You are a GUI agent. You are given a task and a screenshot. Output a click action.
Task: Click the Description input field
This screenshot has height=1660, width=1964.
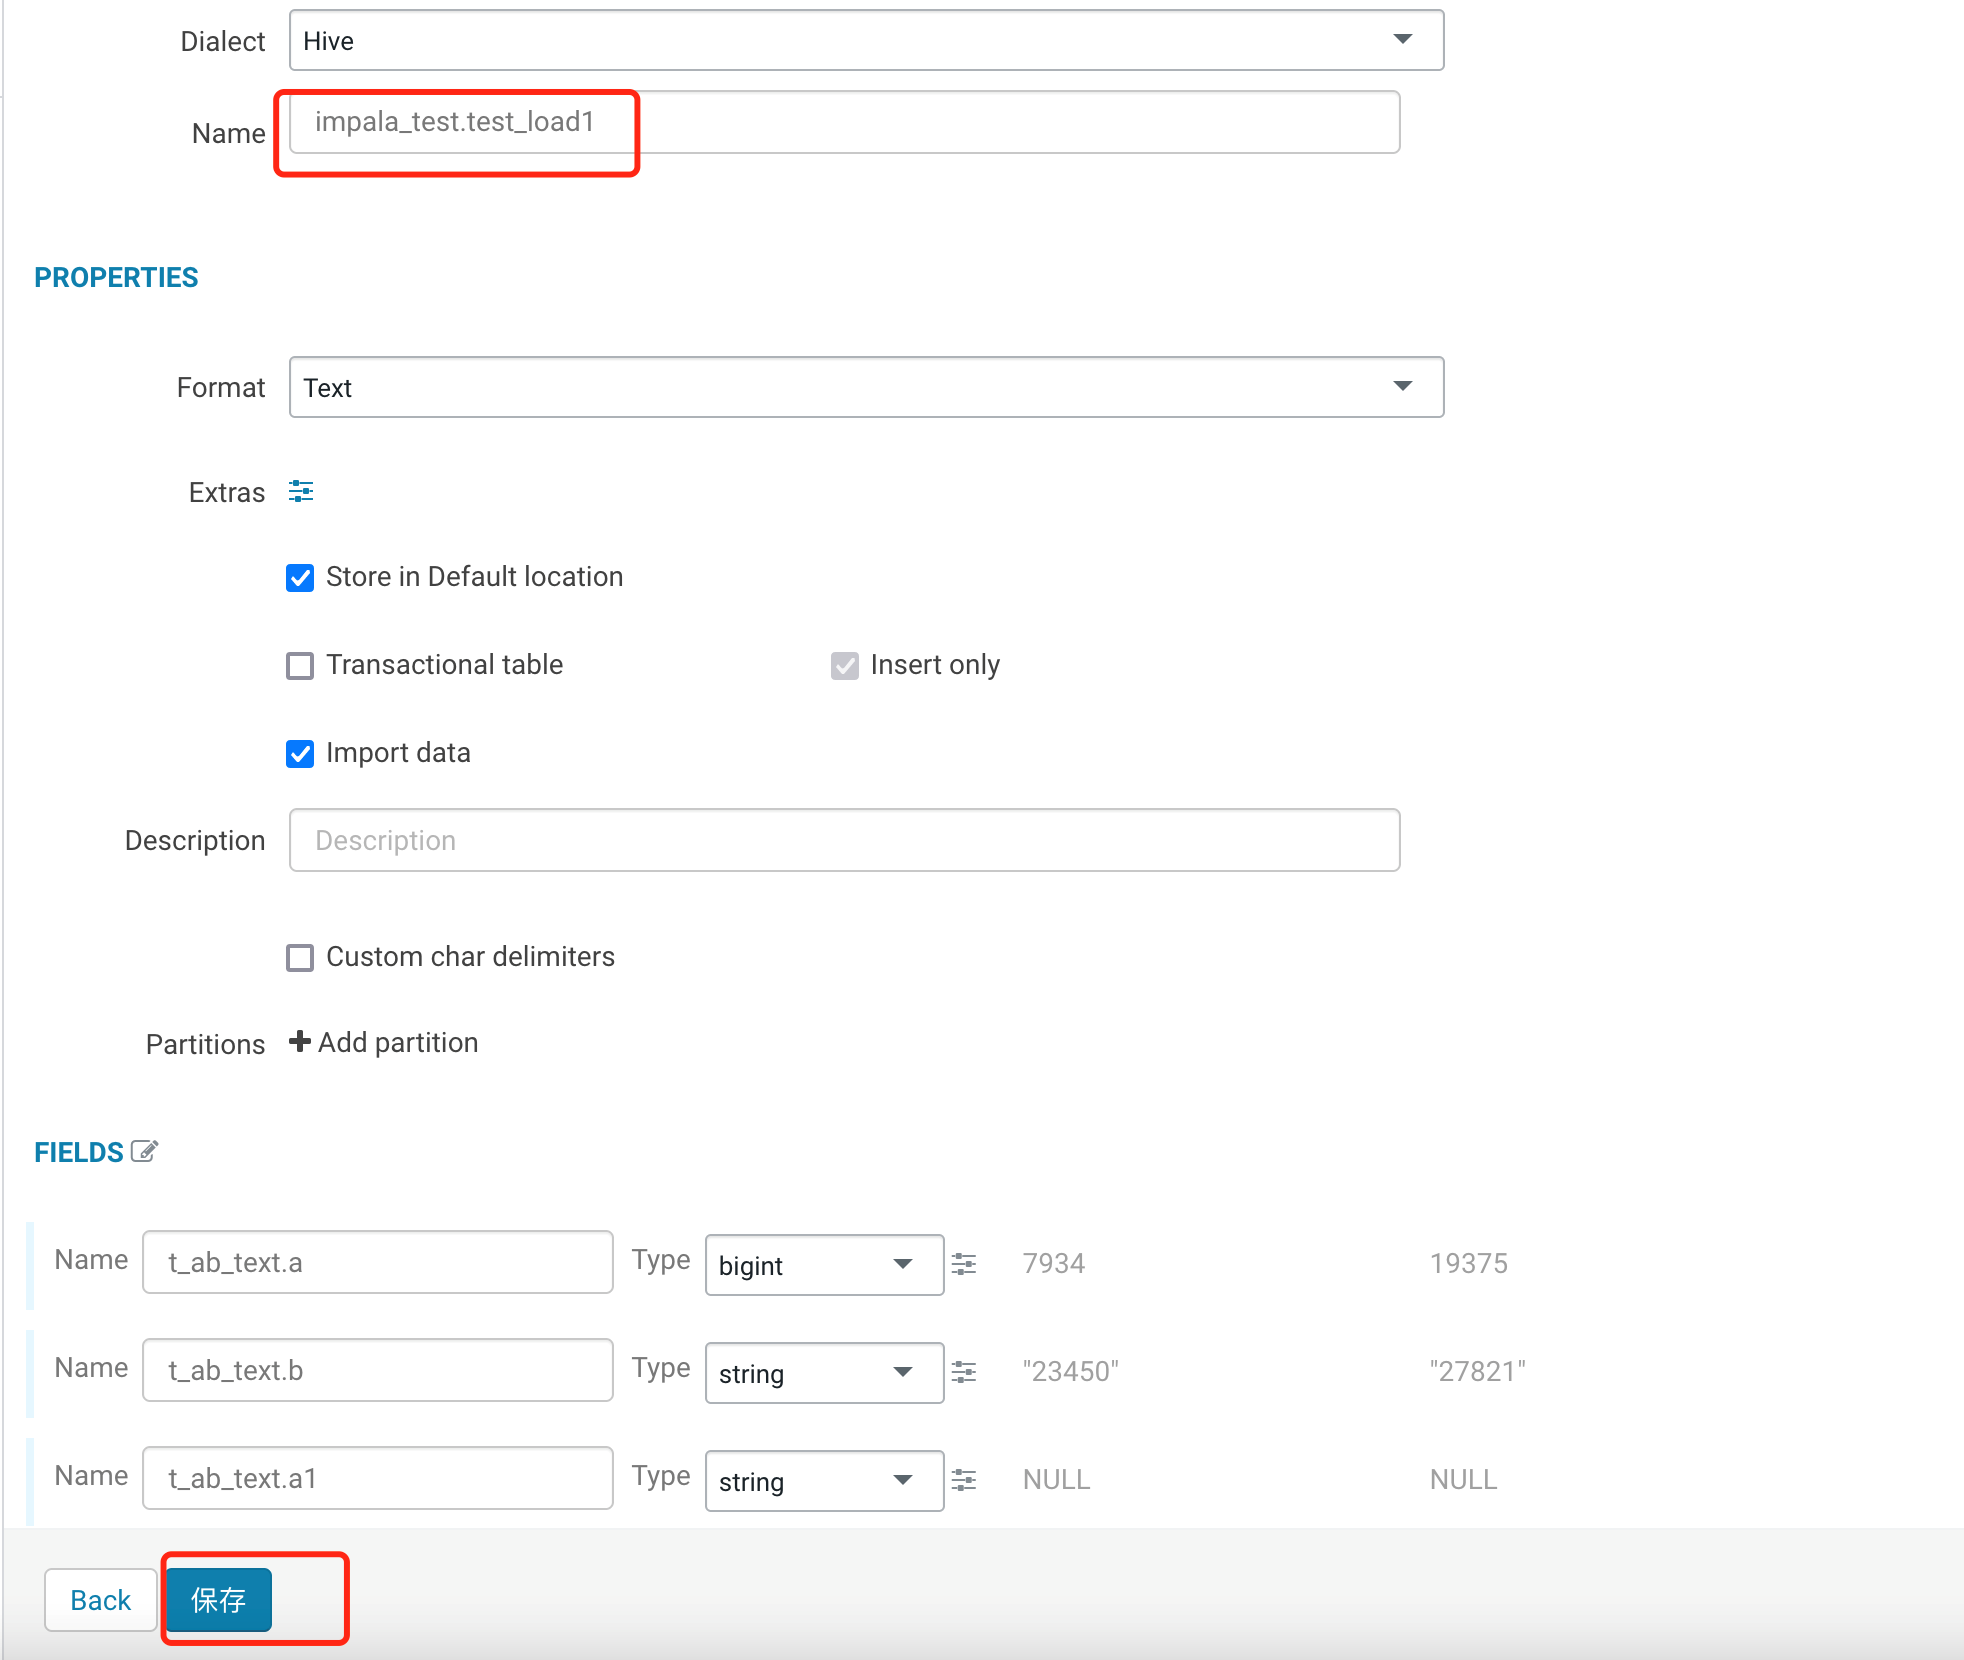[x=843, y=840]
